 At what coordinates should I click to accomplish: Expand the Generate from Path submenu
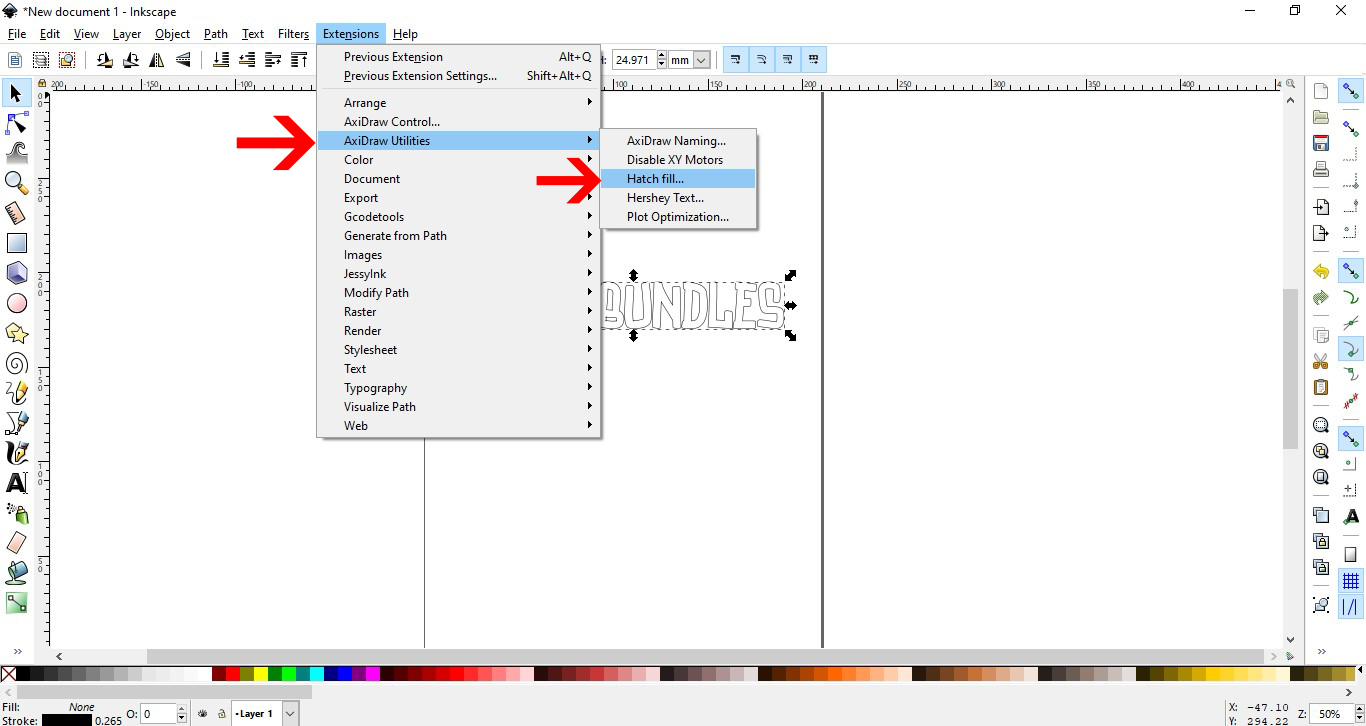click(x=459, y=236)
